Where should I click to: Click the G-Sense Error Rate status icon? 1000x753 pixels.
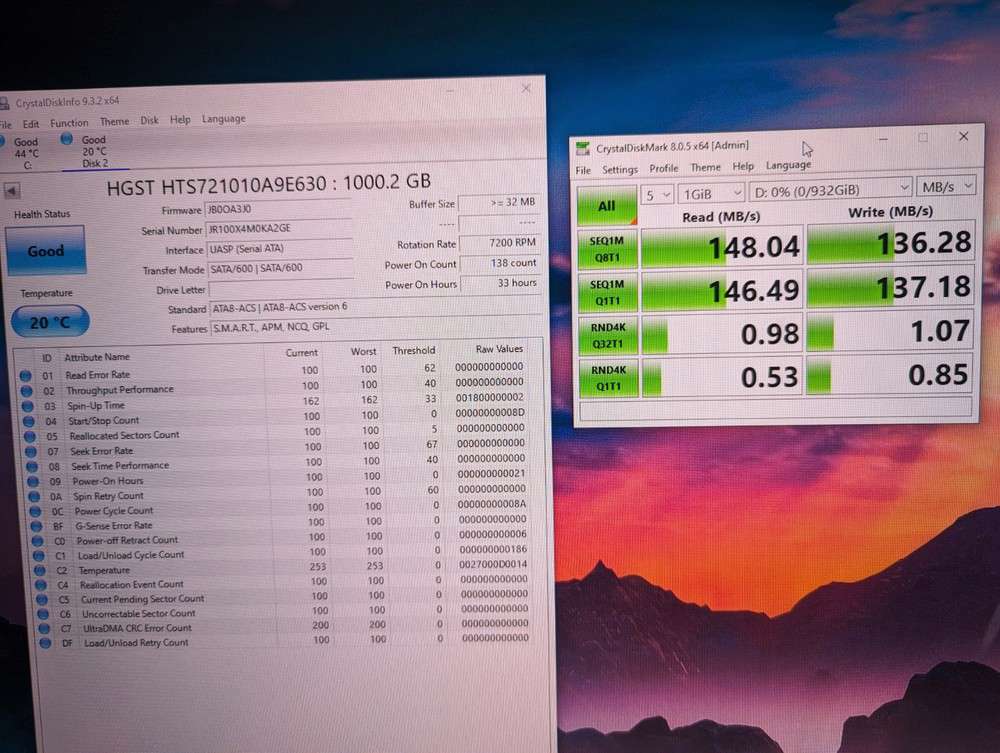coord(36,527)
